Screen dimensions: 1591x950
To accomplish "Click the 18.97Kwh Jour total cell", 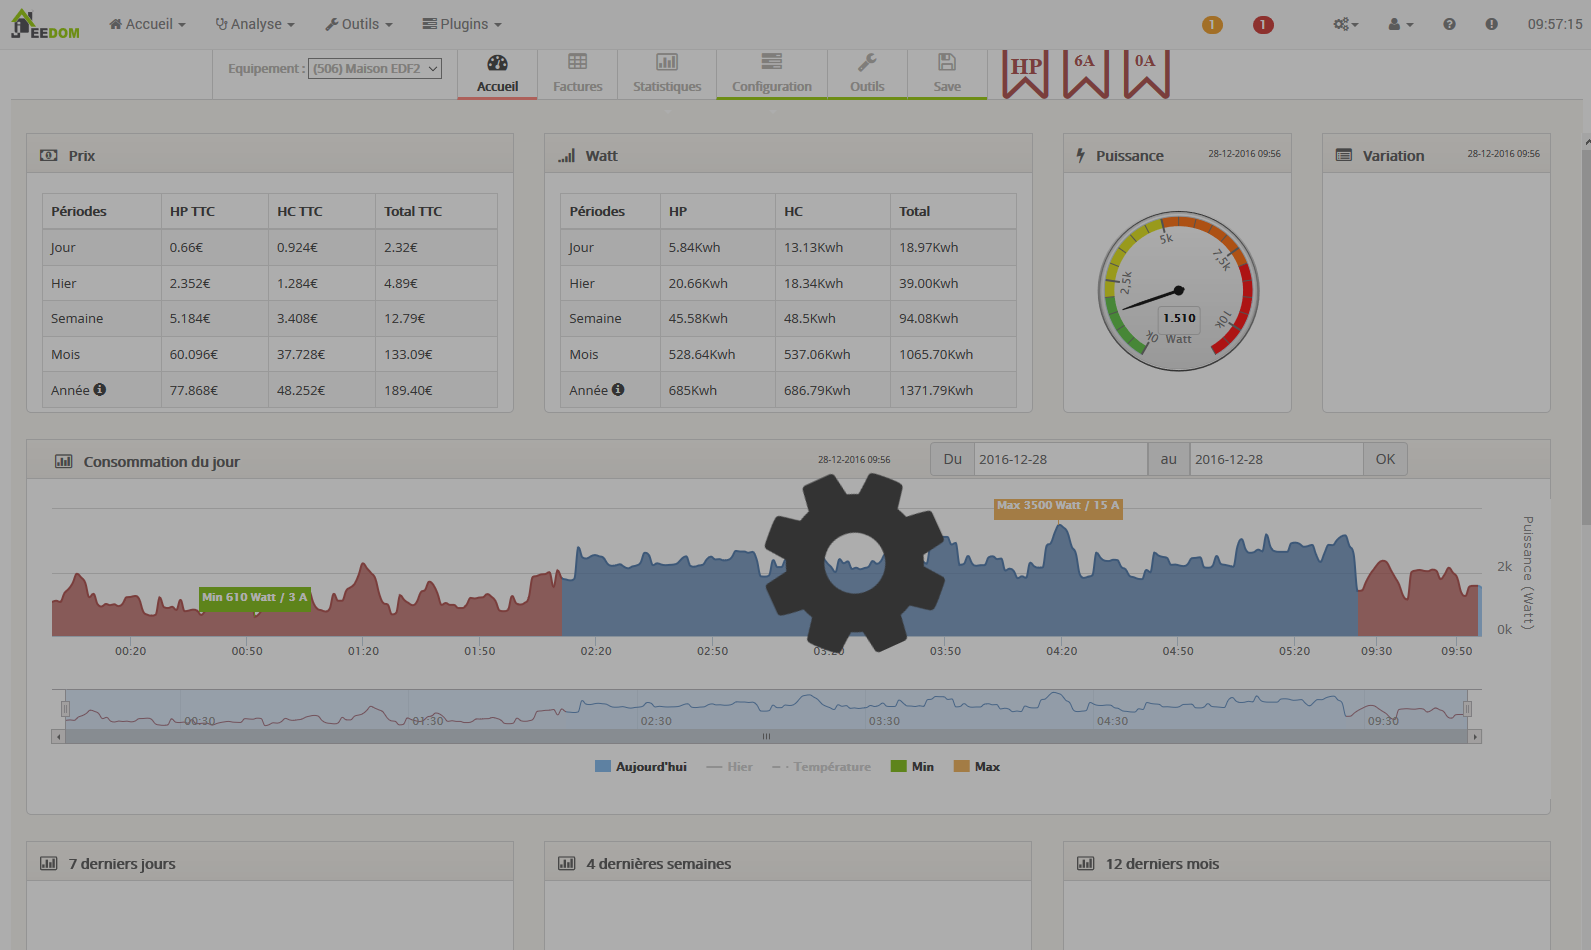I will click(953, 247).
